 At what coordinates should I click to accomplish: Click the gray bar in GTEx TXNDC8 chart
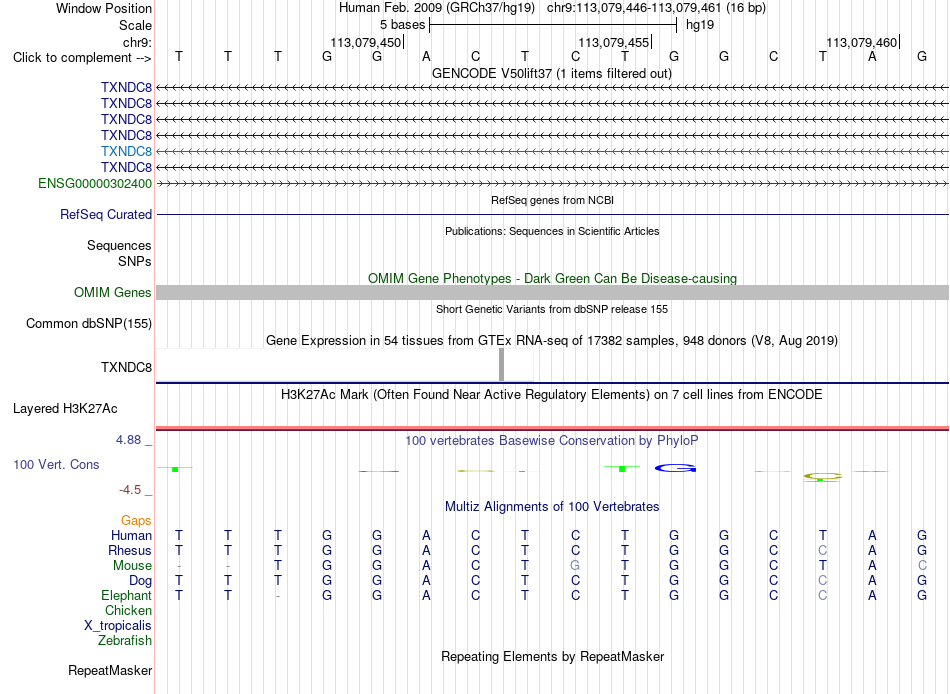[501, 365]
